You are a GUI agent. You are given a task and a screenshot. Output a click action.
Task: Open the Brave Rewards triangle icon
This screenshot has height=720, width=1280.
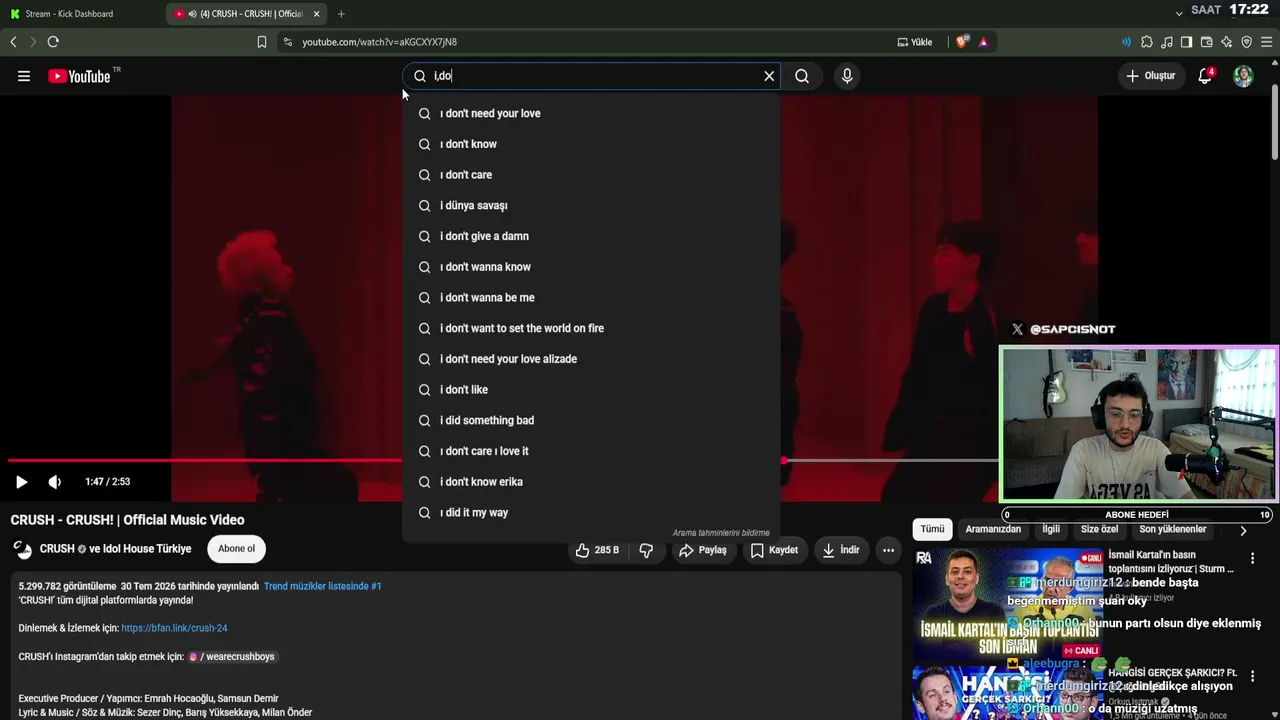983,42
